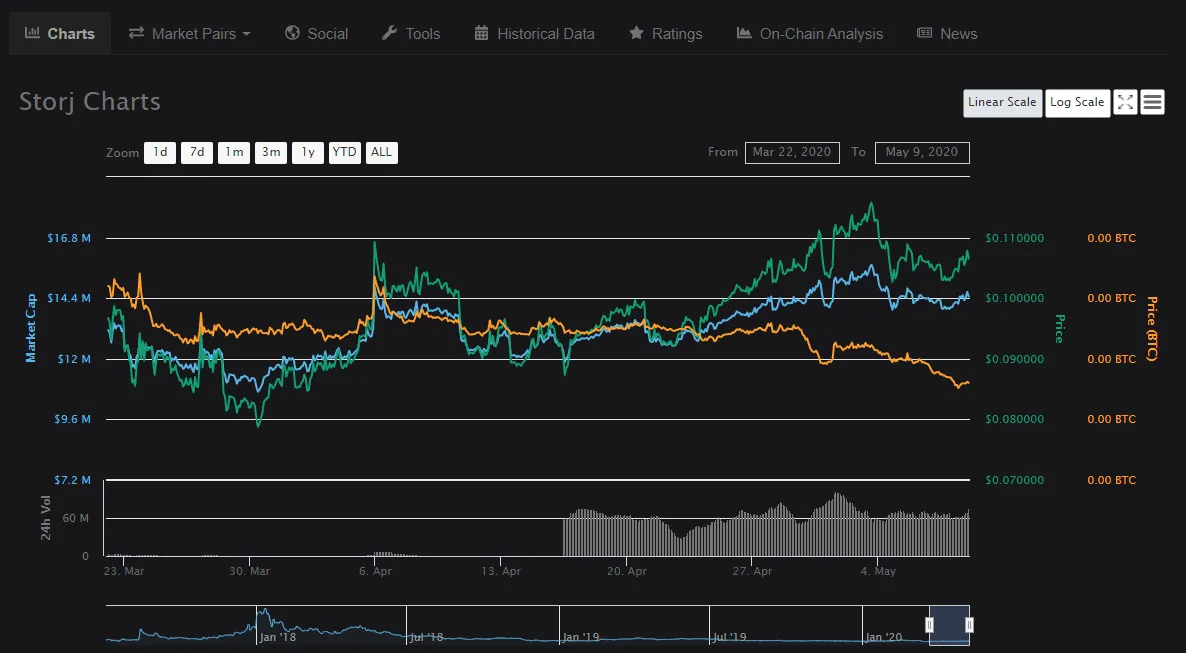Grab the left handle of range navigator
1186x653 pixels.
[x=929, y=625]
